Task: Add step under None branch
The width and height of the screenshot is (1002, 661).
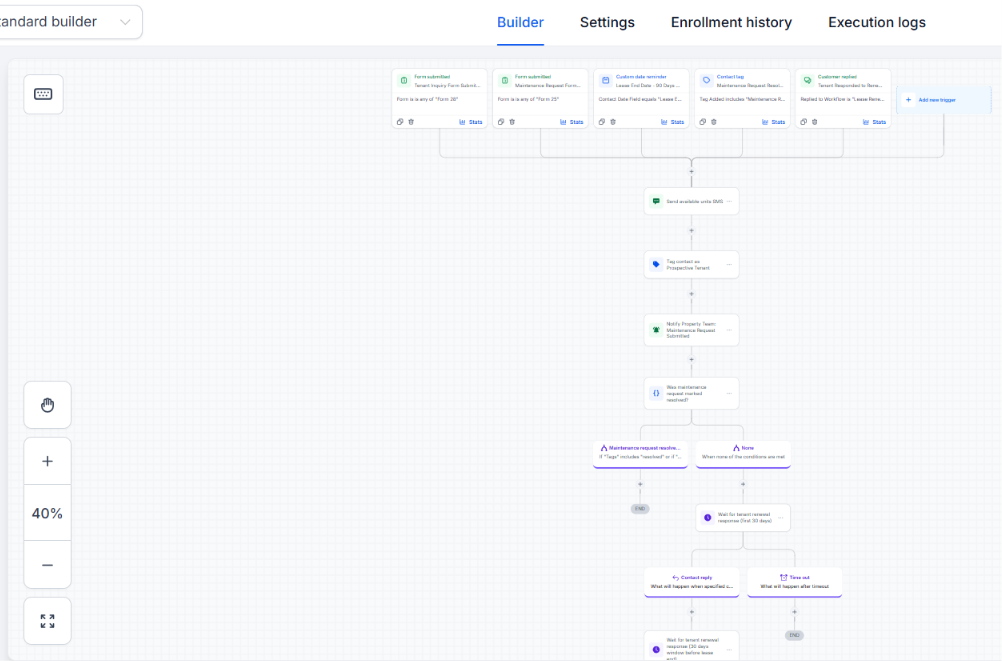Action: (743, 484)
